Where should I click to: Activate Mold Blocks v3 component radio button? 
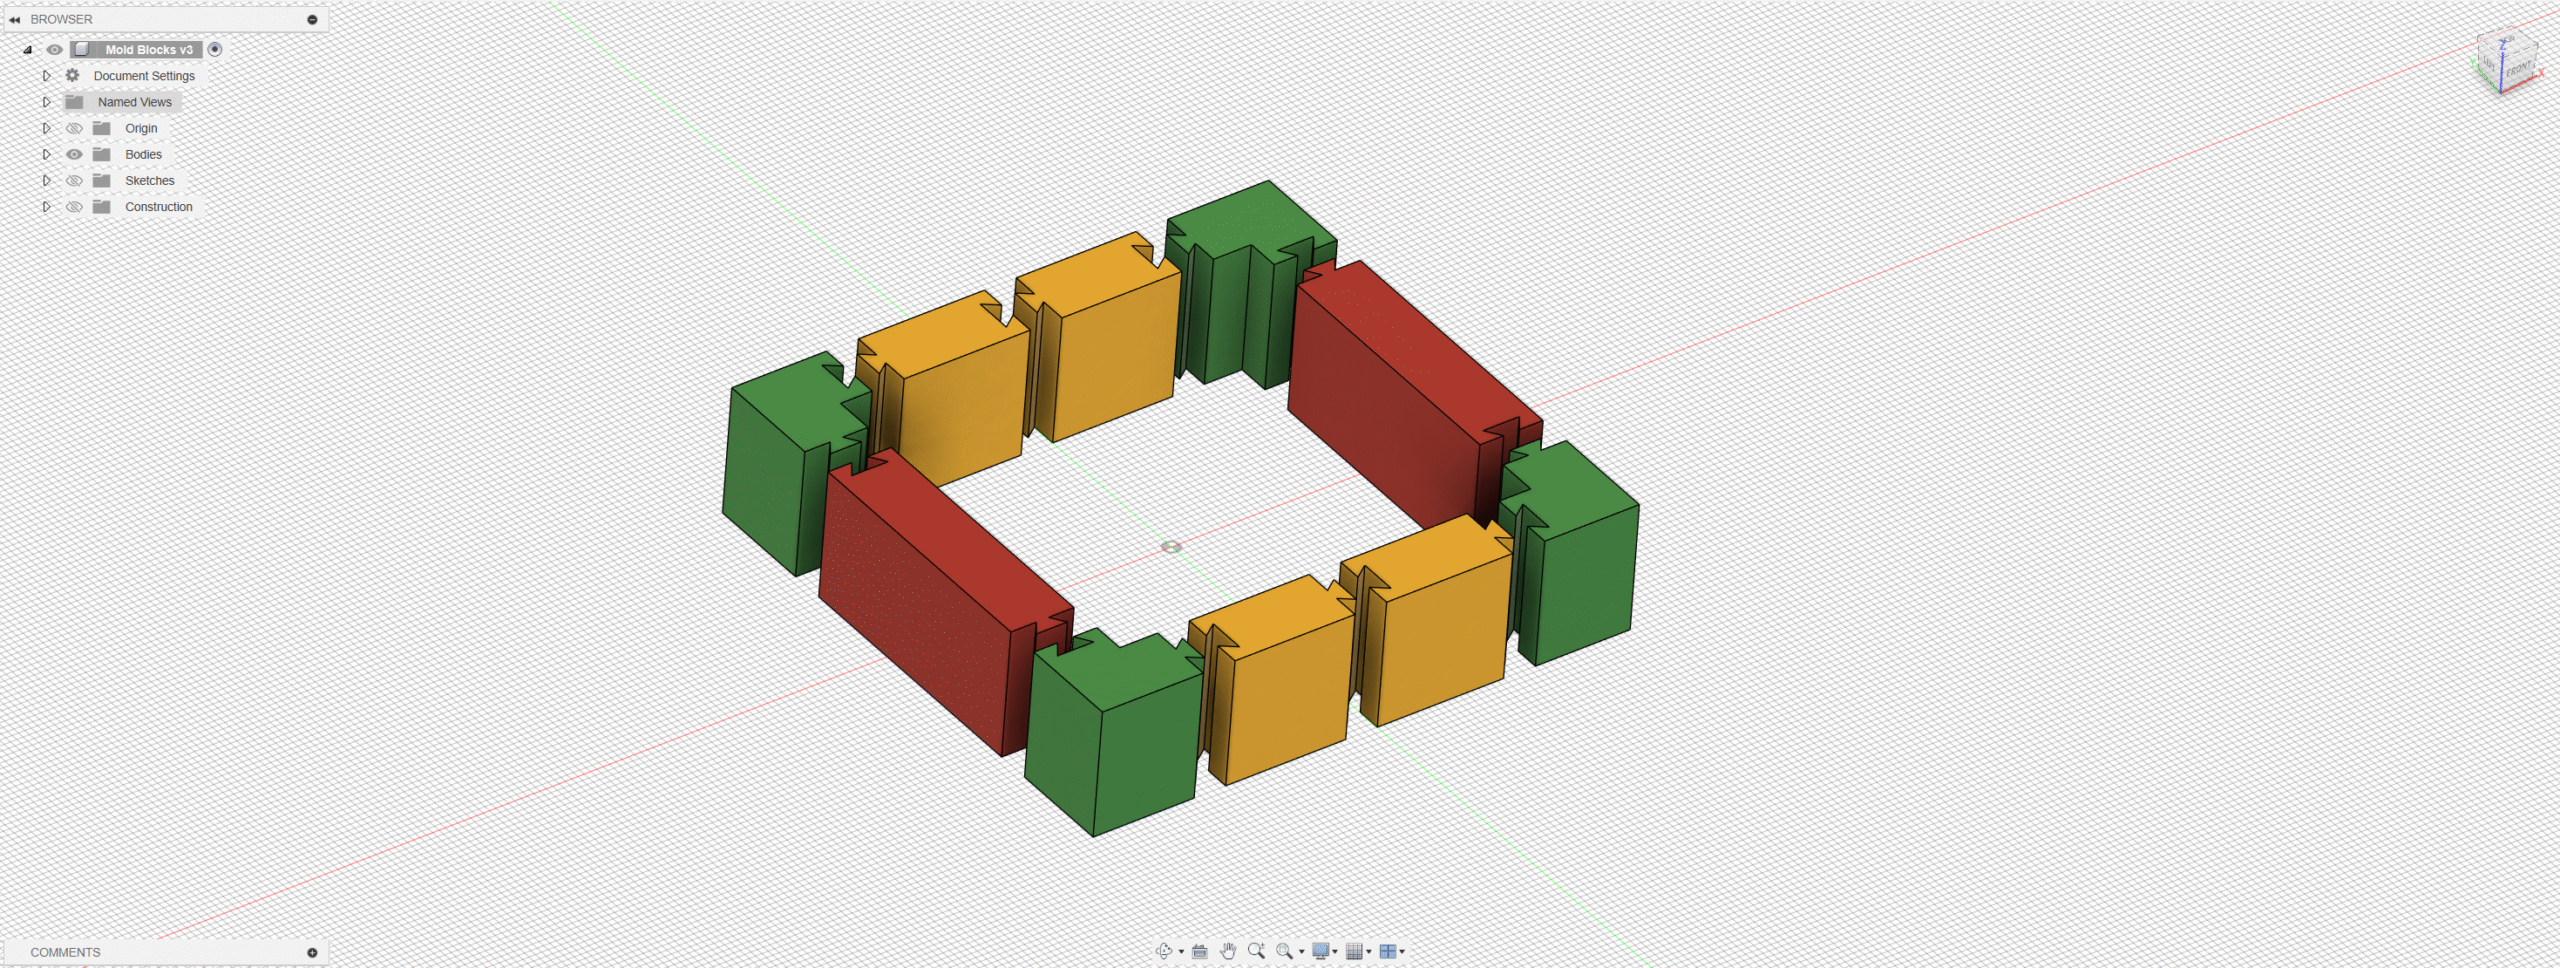pyautogui.click(x=215, y=49)
